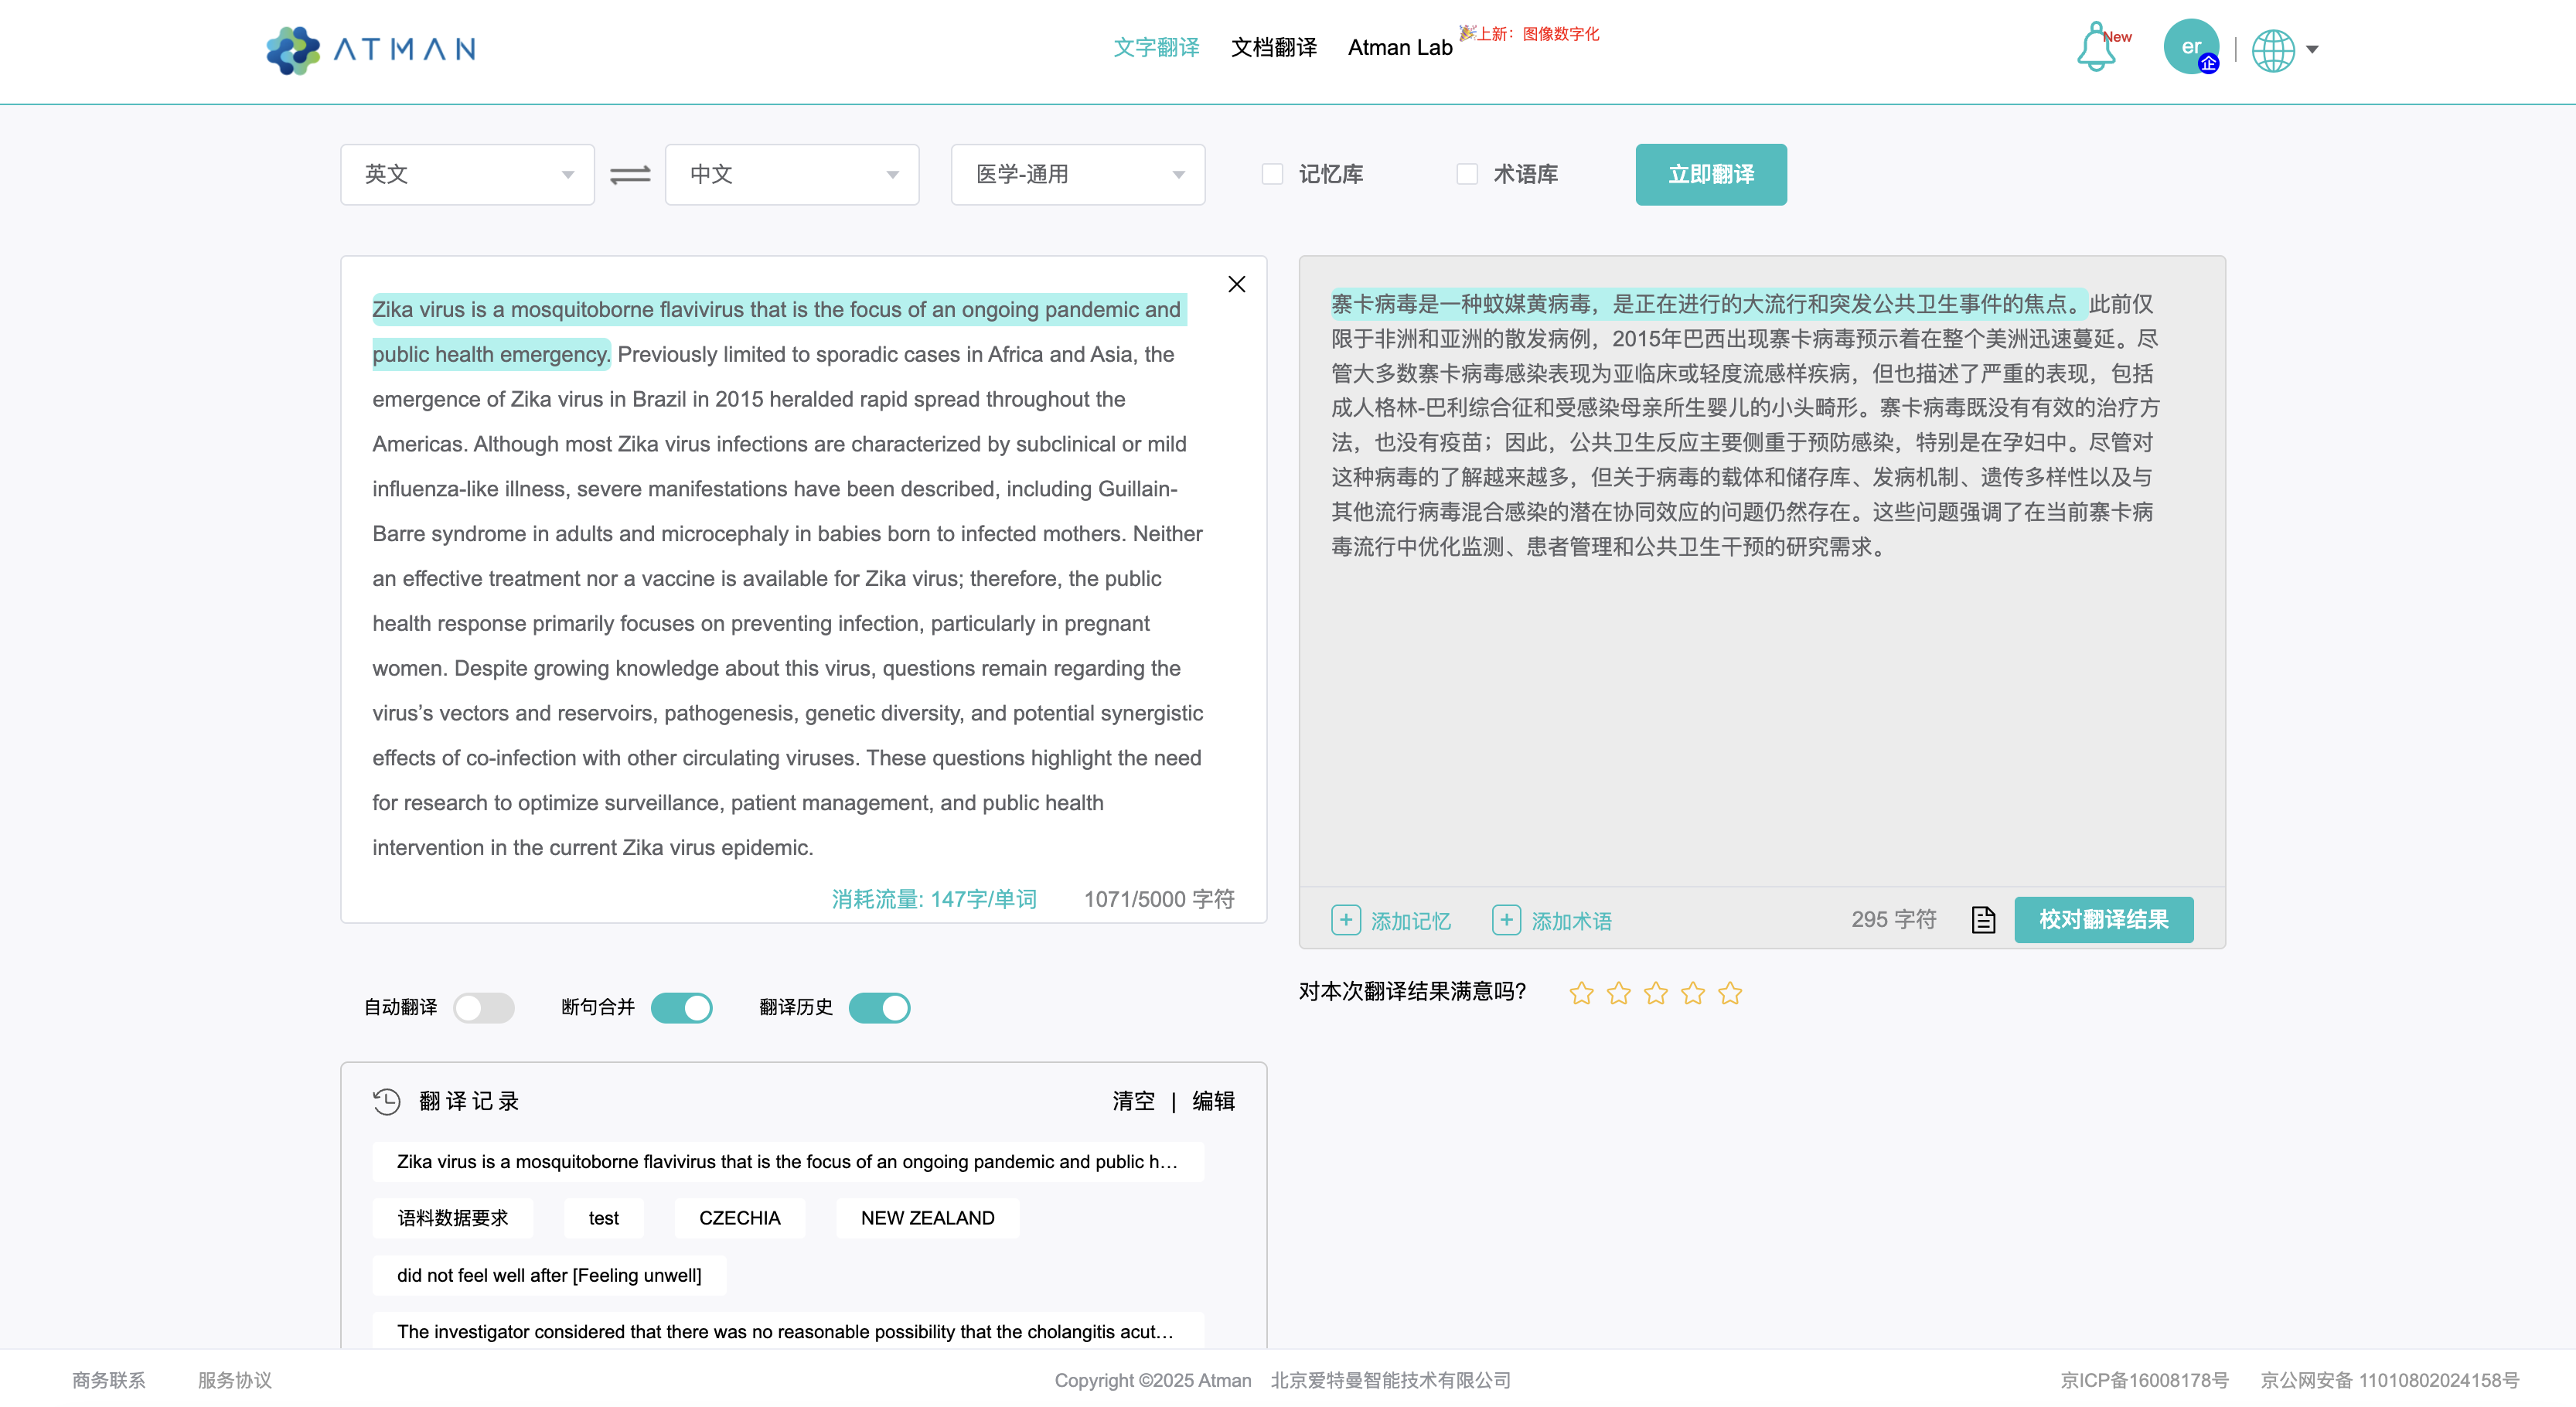Switch to the 文档翻译 tab

pos(1273,47)
